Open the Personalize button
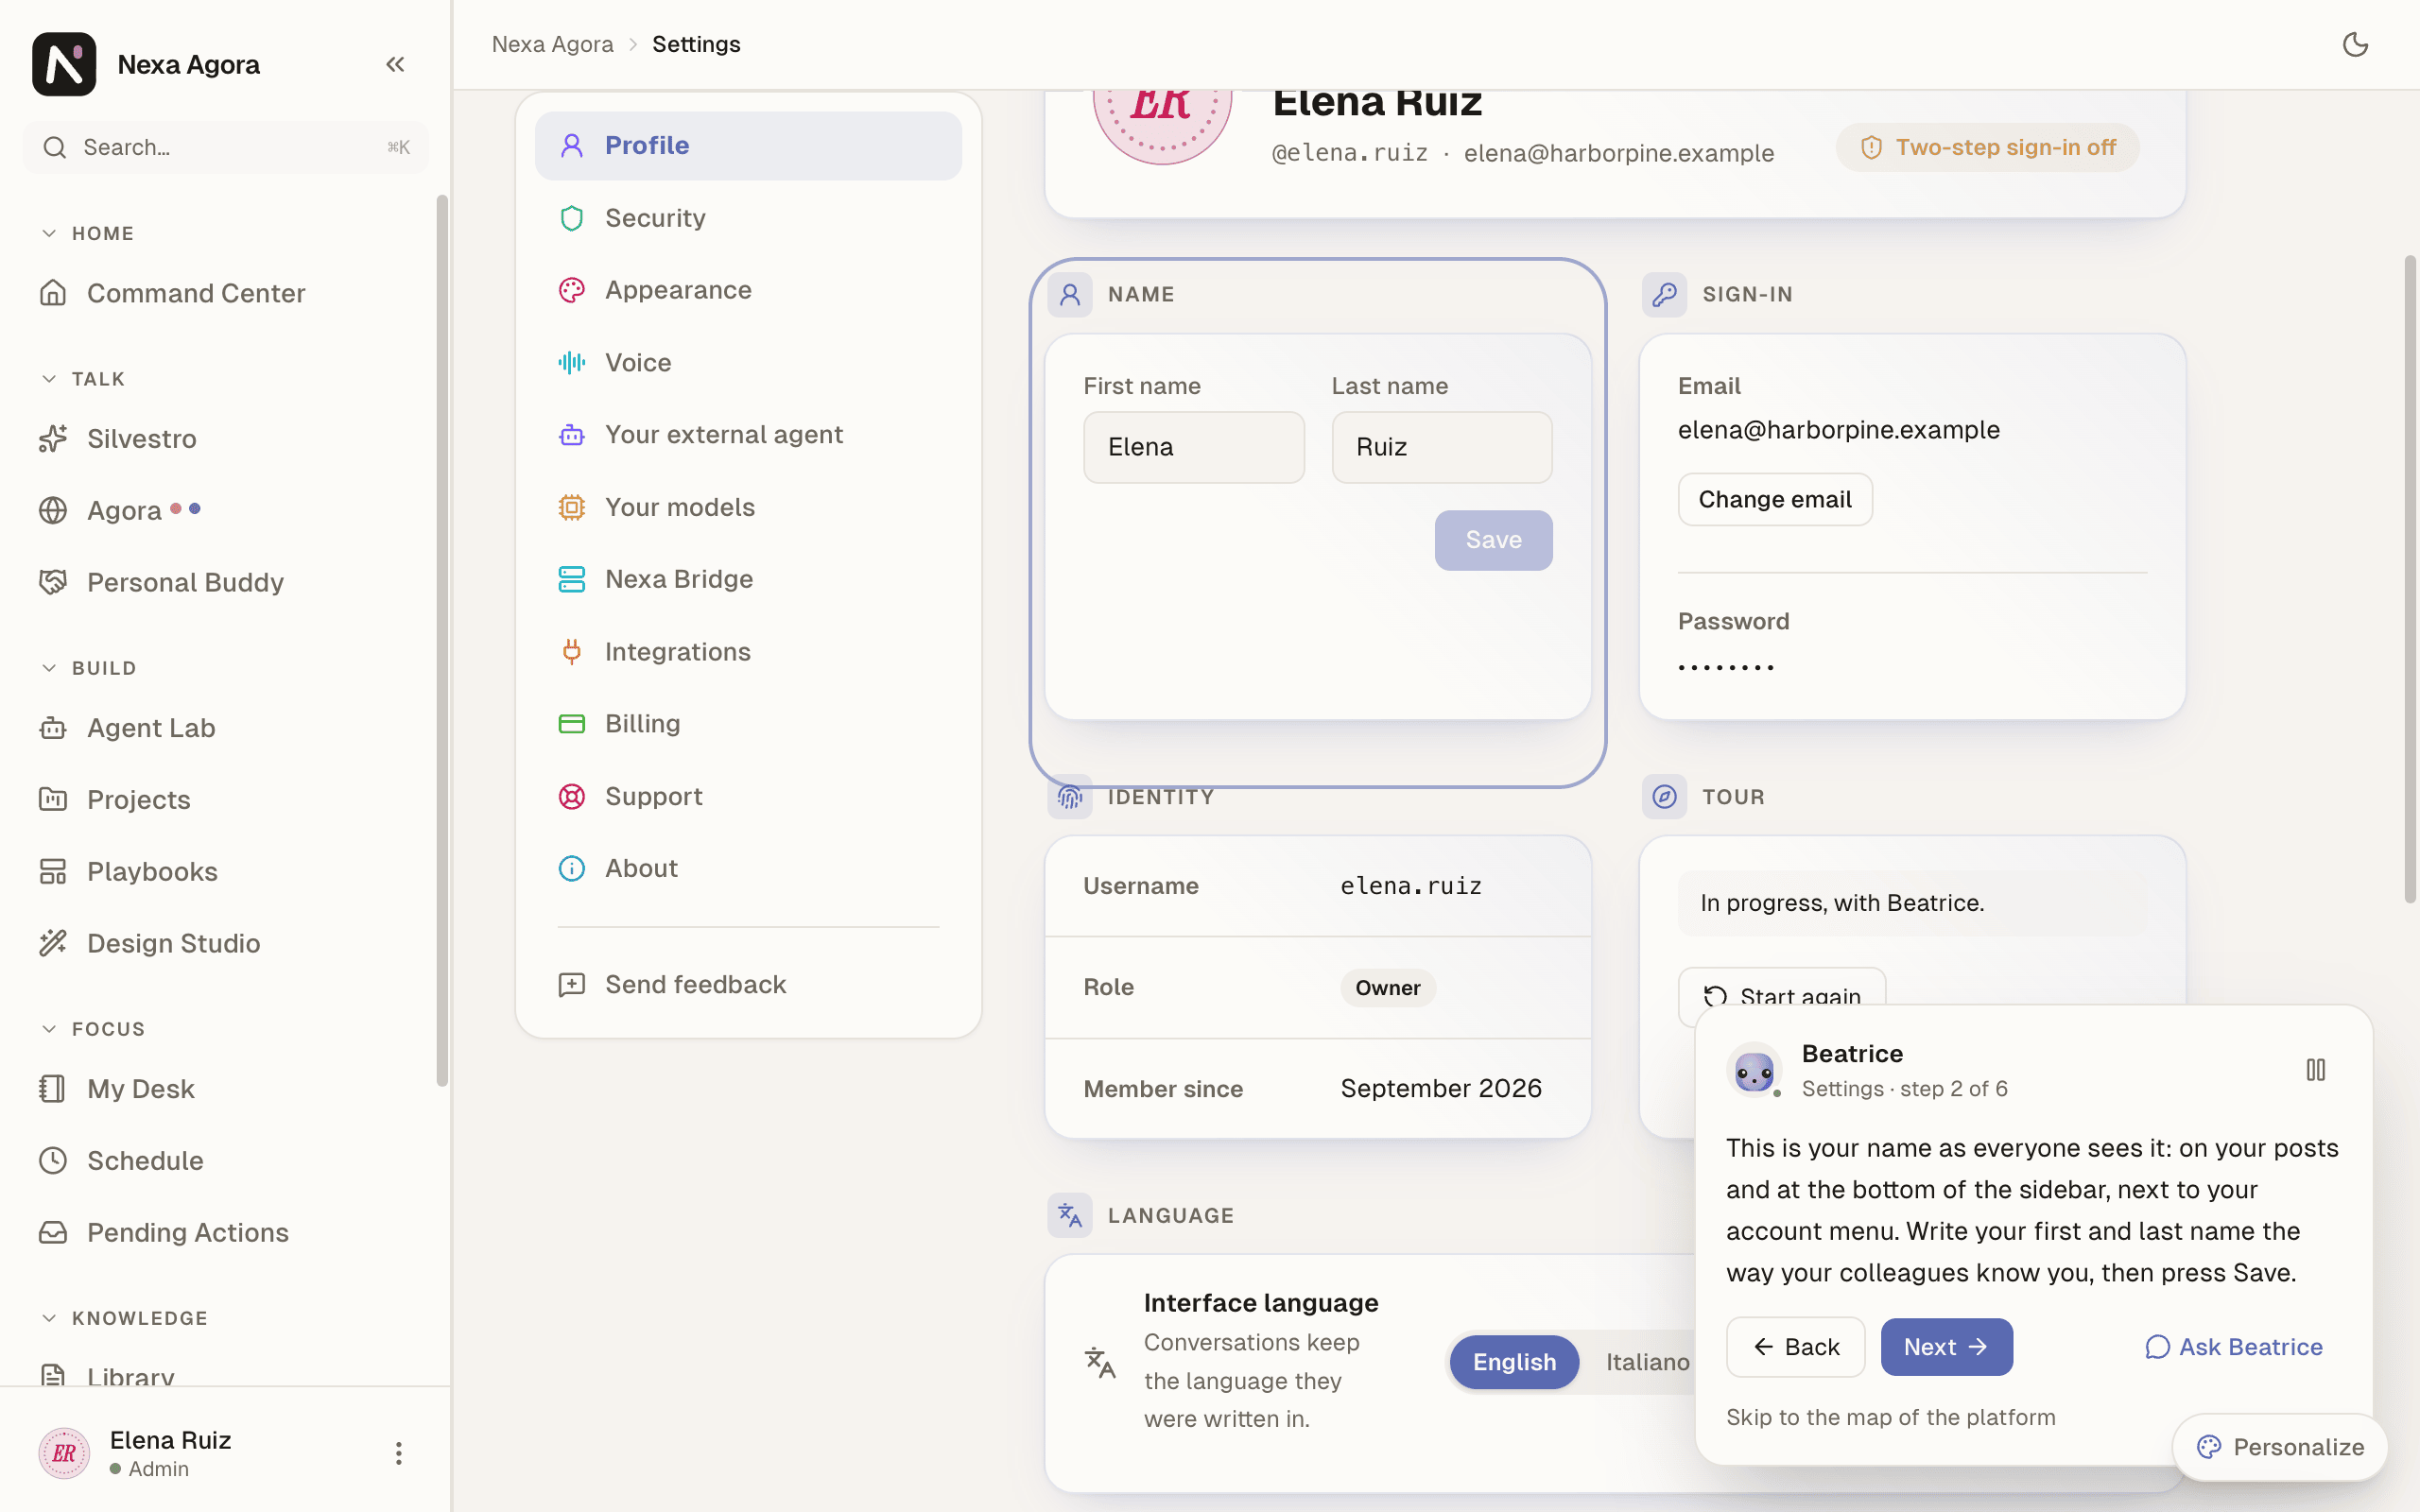Viewport: 2420px width, 1512px height. coord(2280,1447)
